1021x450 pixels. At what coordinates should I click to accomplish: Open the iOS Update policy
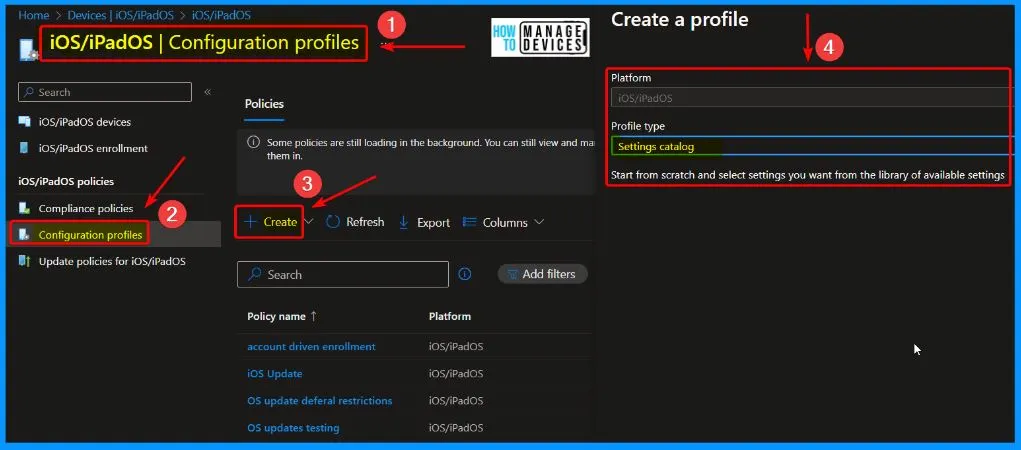(x=275, y=374)
